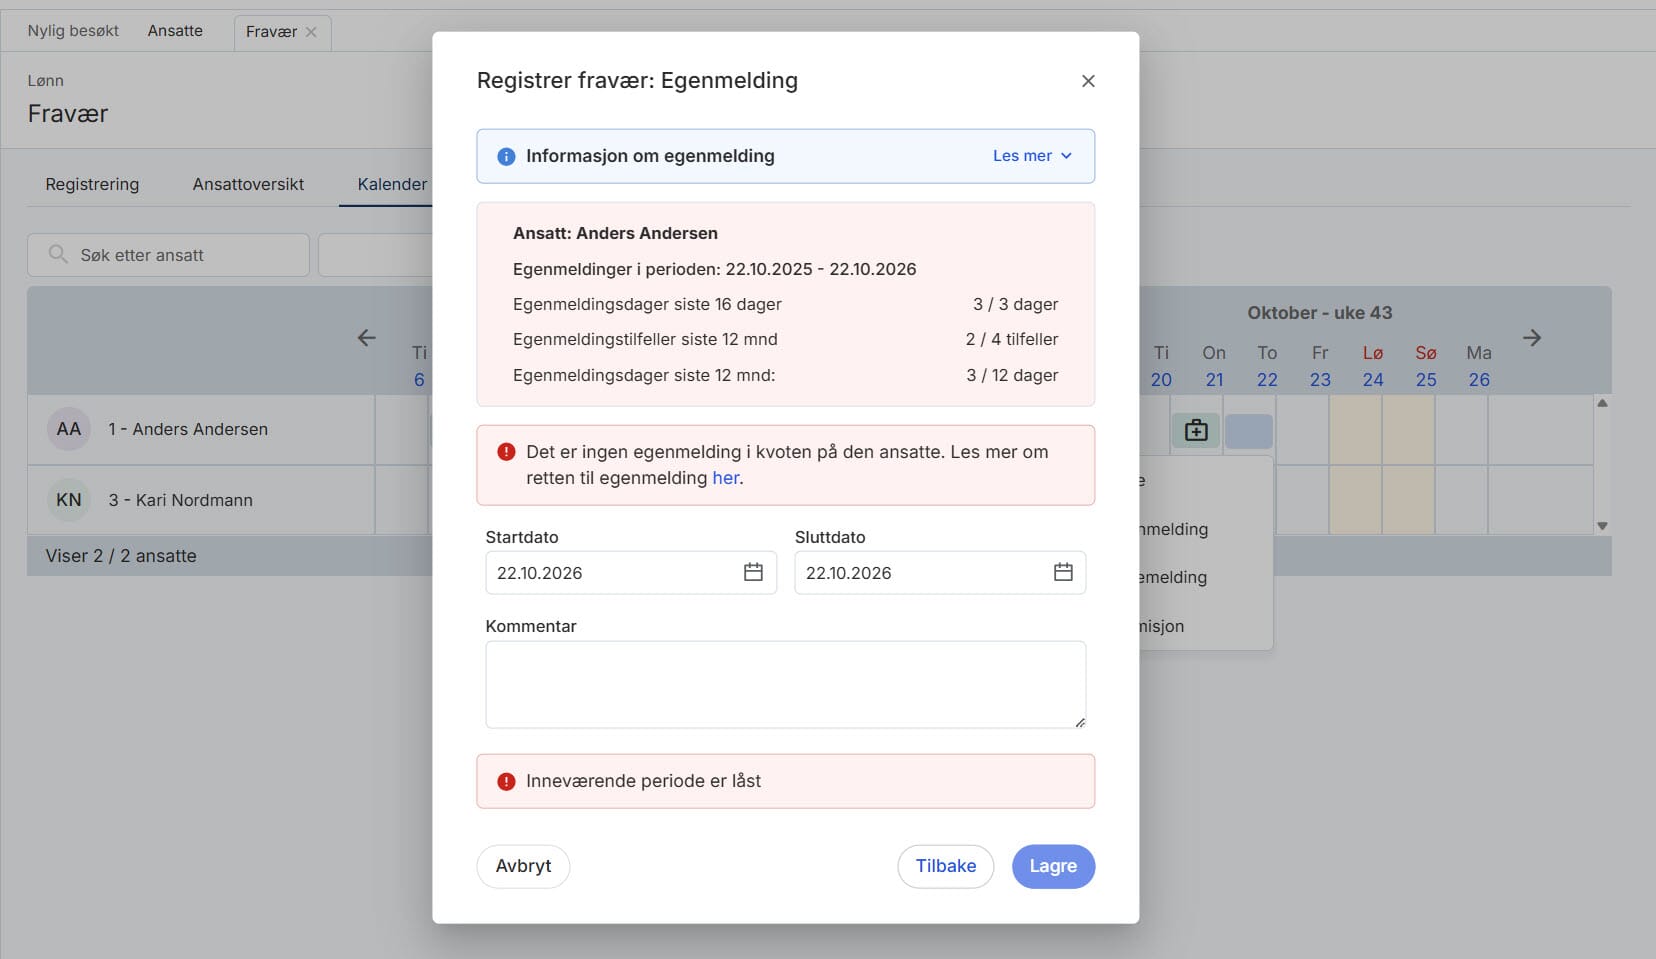Switch to the Ansattoversikt tab

point(248,184)
